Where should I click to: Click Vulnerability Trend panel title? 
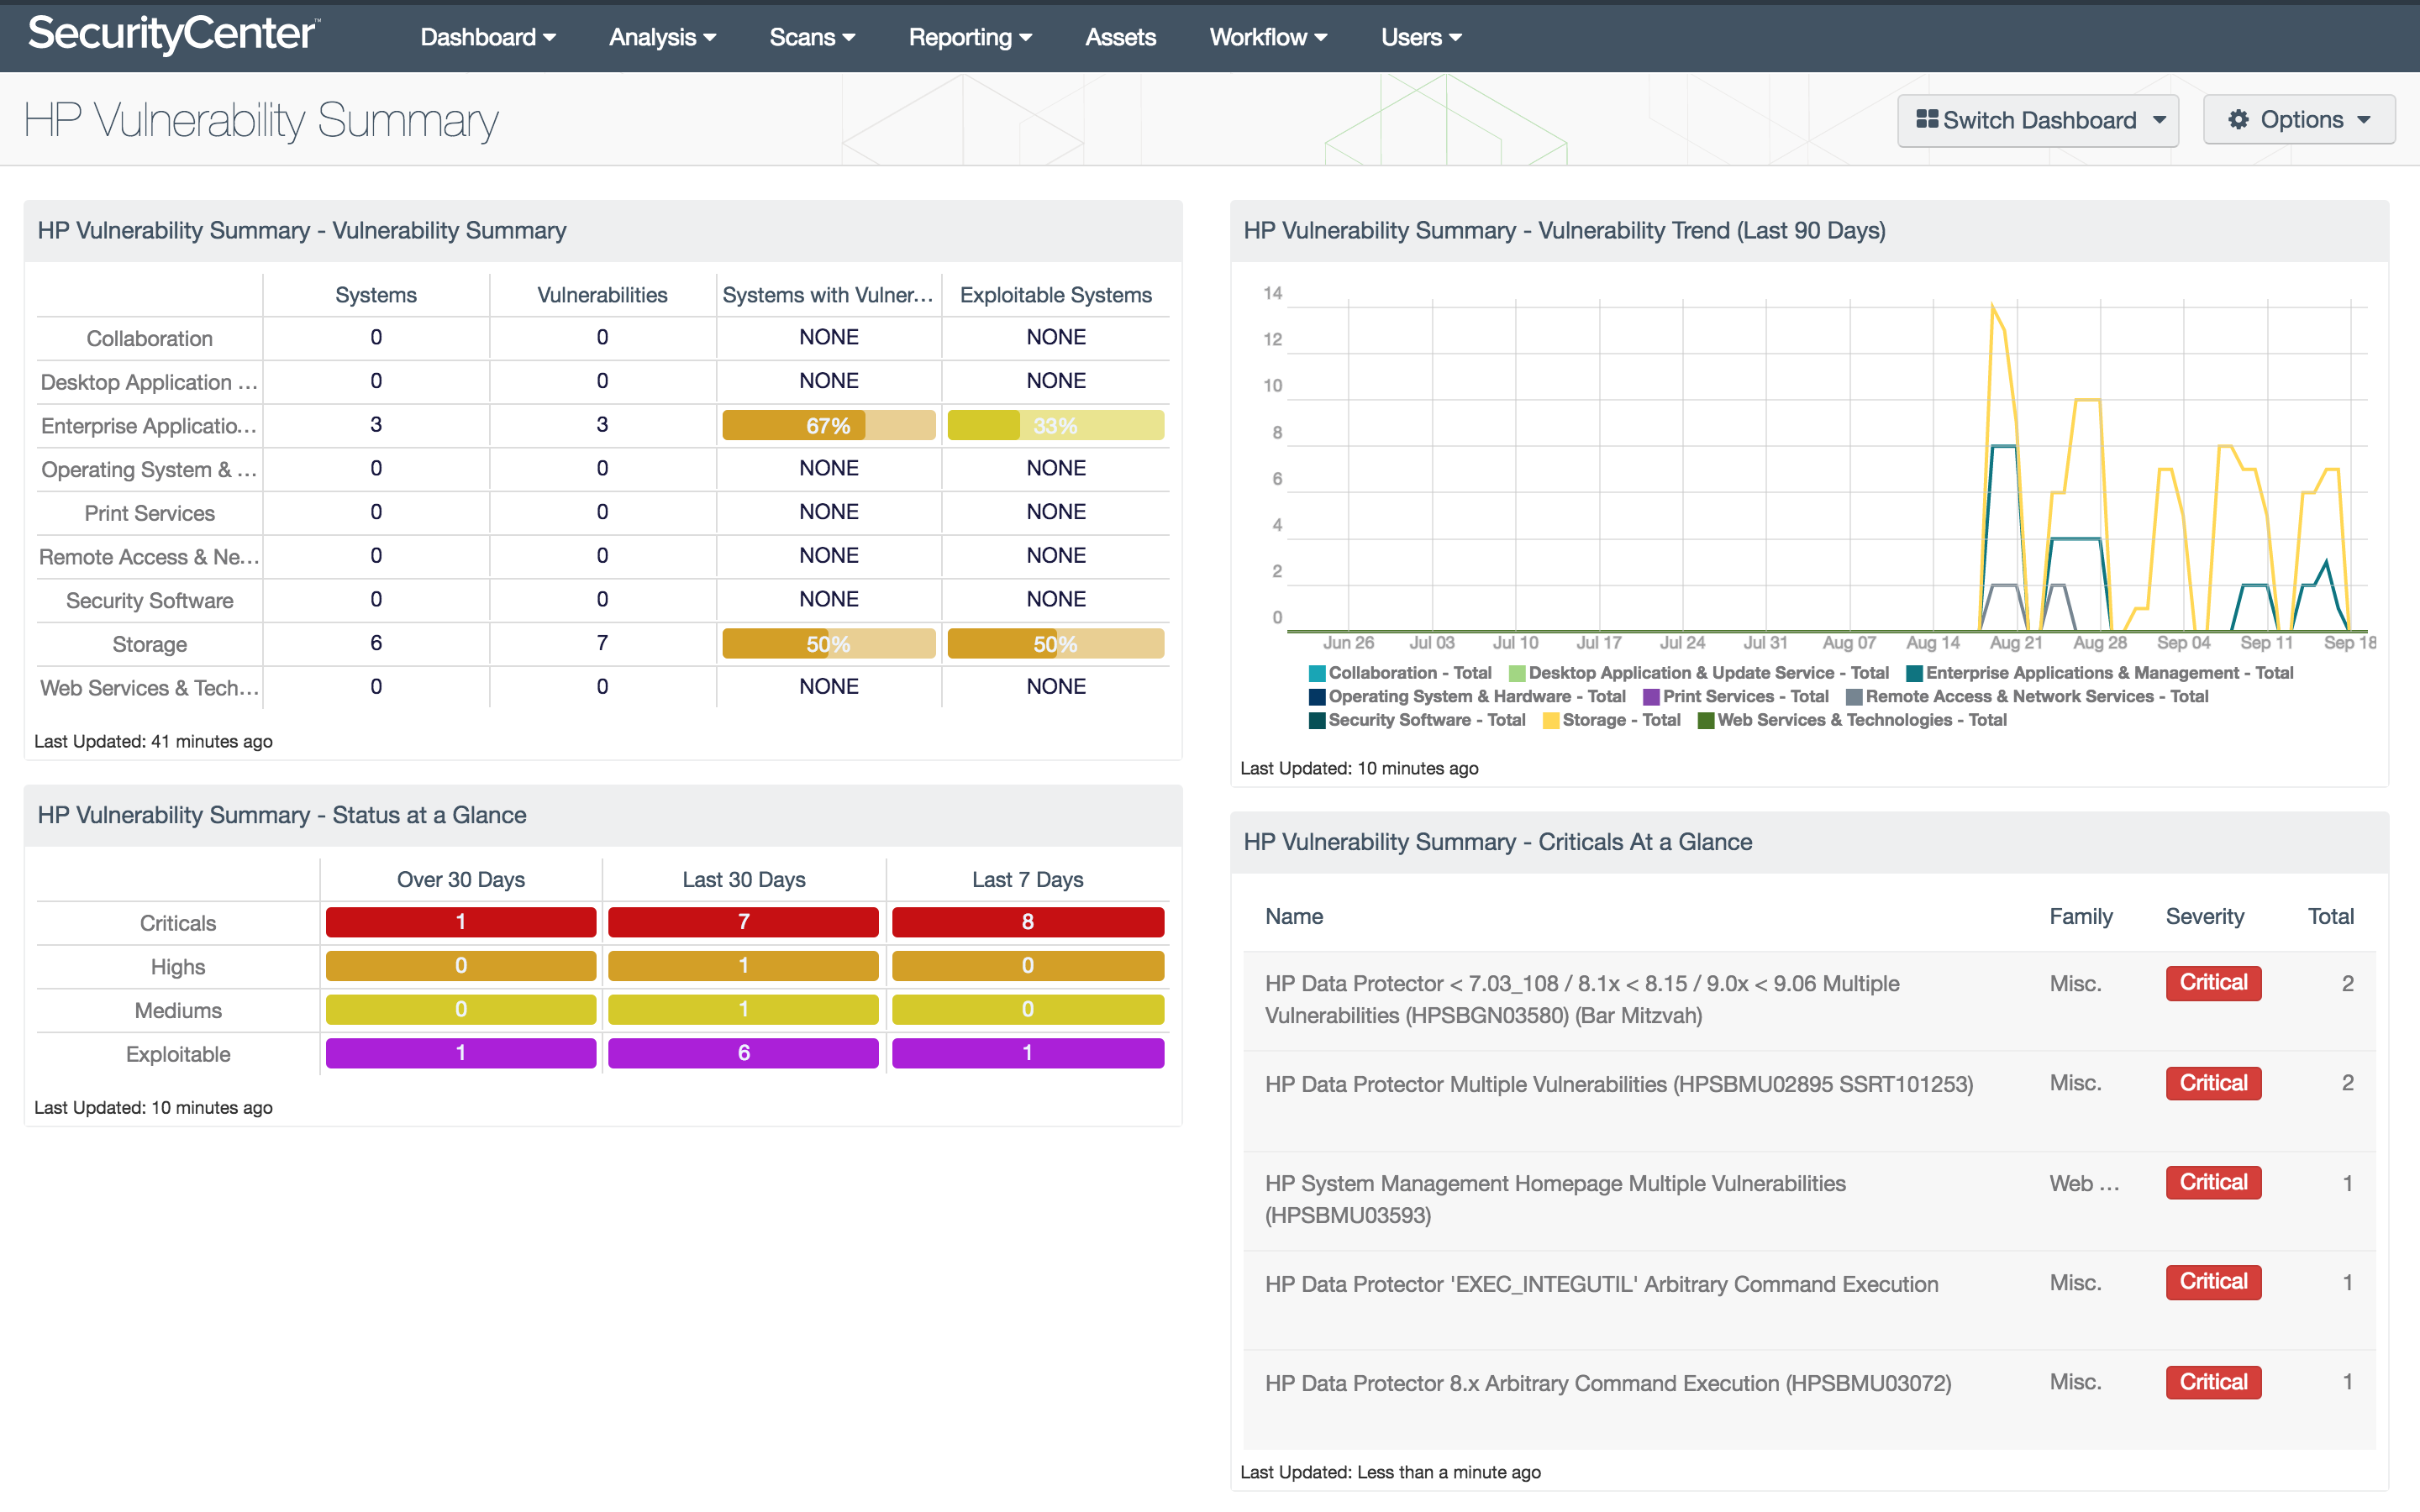point(1564,231)
